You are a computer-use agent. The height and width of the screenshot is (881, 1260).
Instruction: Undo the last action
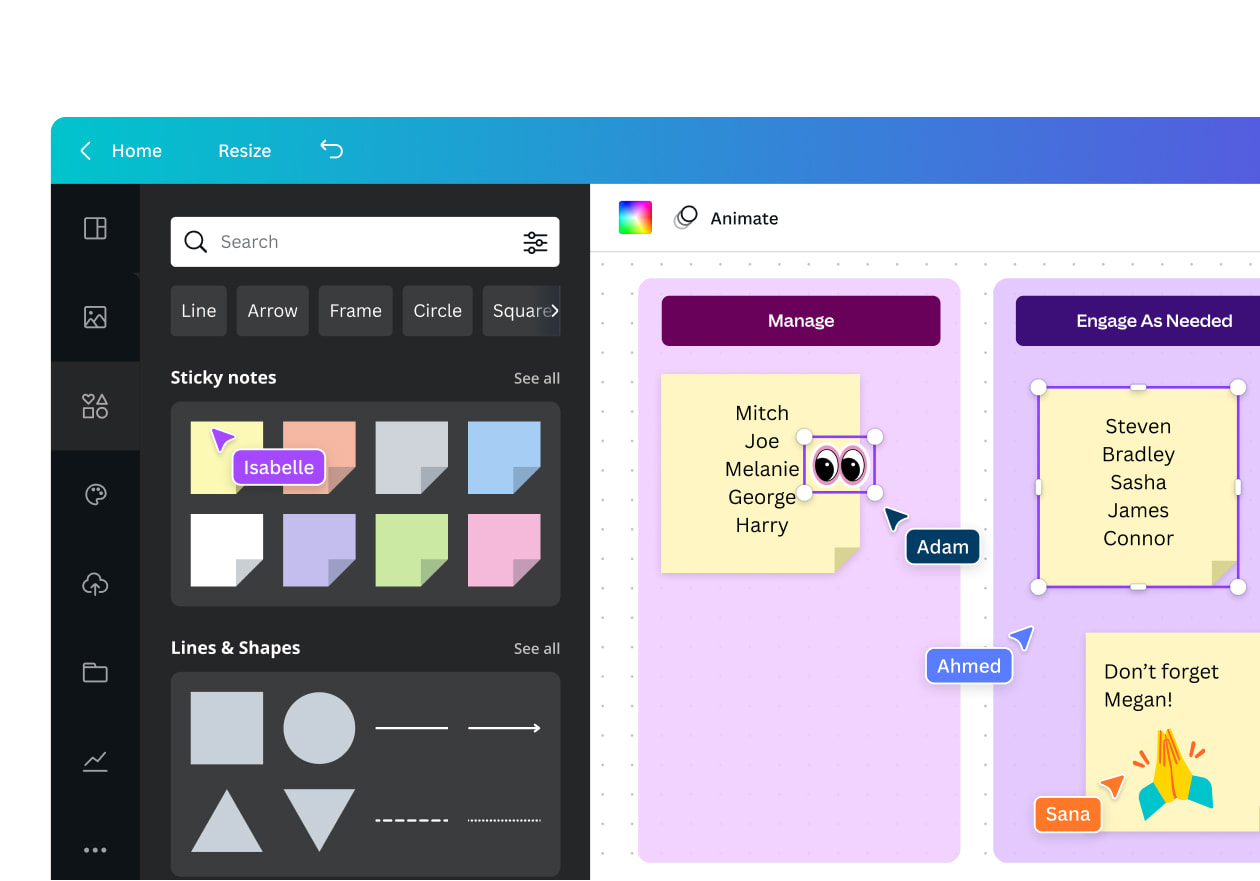click(x=331, y=150)
